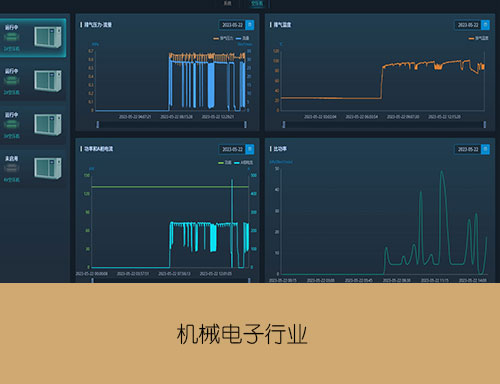
Task: Open calendar icon on 比功率 chart
Action: tap(485, 149)
